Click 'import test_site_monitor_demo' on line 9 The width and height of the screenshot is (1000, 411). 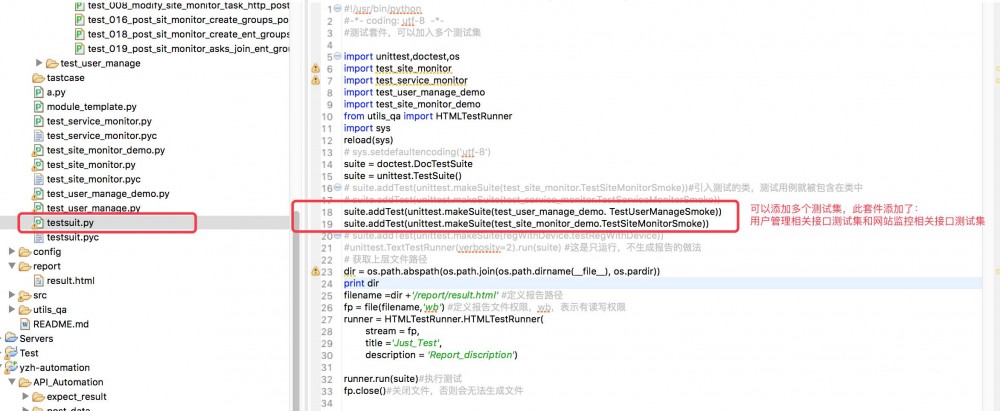tap(412, 104)
